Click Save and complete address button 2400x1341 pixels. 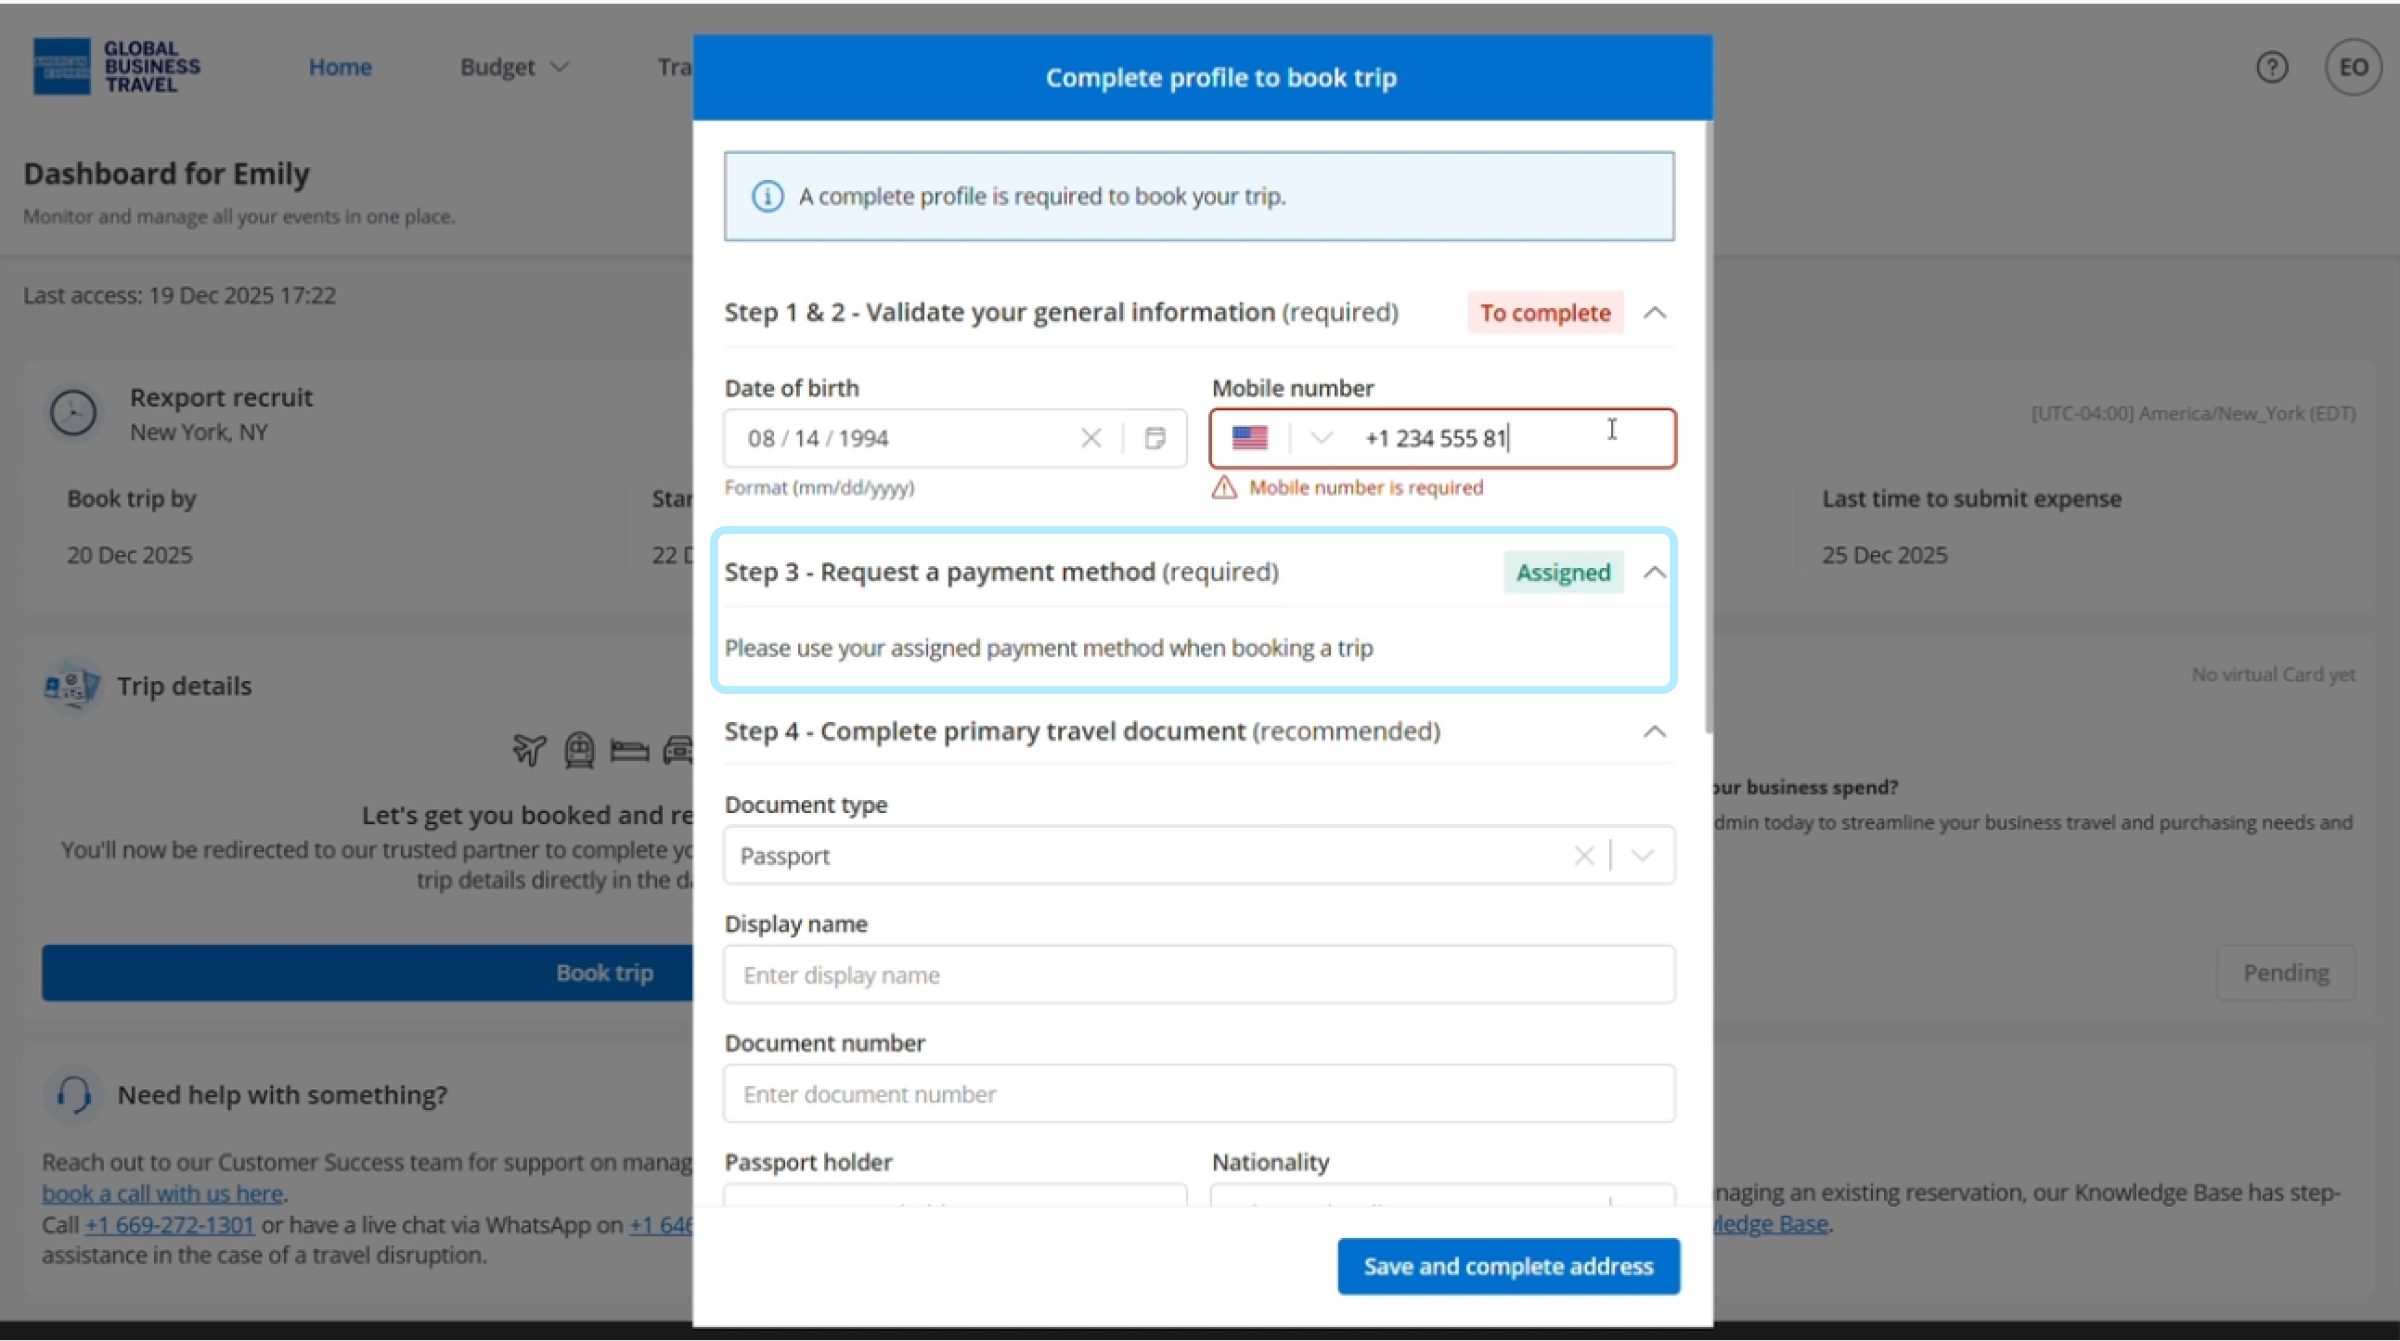tap(1508, 1266)
